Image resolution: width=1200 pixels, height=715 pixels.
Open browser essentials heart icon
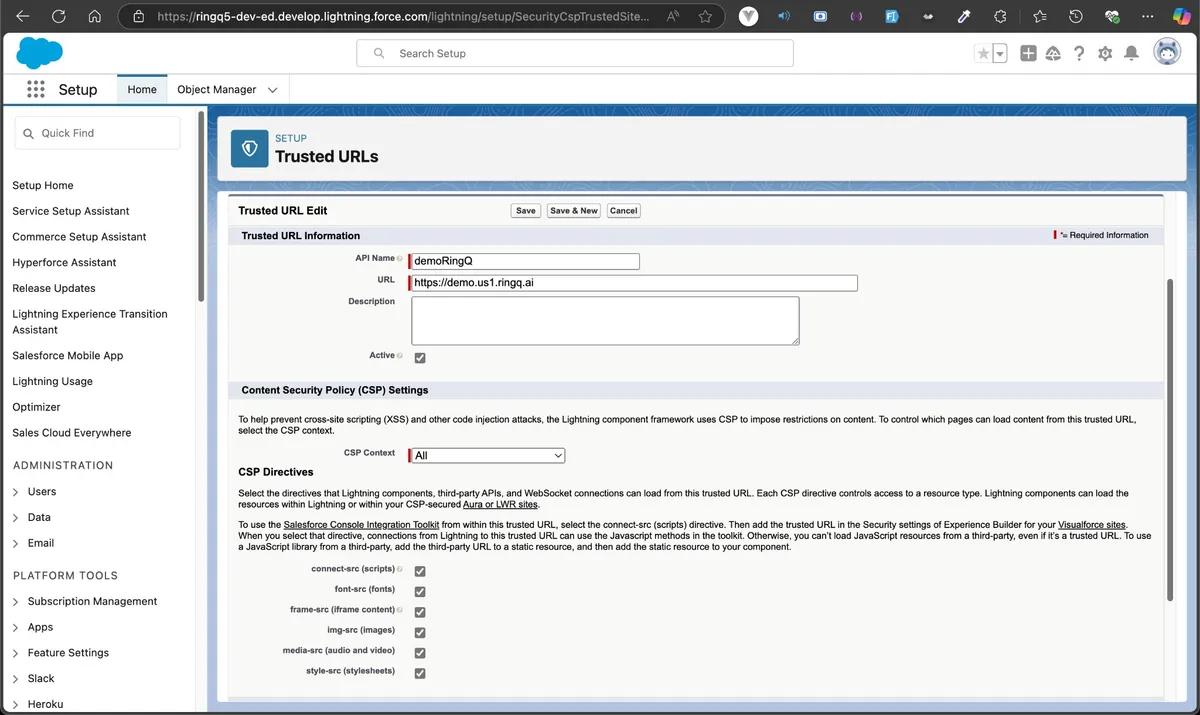1112,16
